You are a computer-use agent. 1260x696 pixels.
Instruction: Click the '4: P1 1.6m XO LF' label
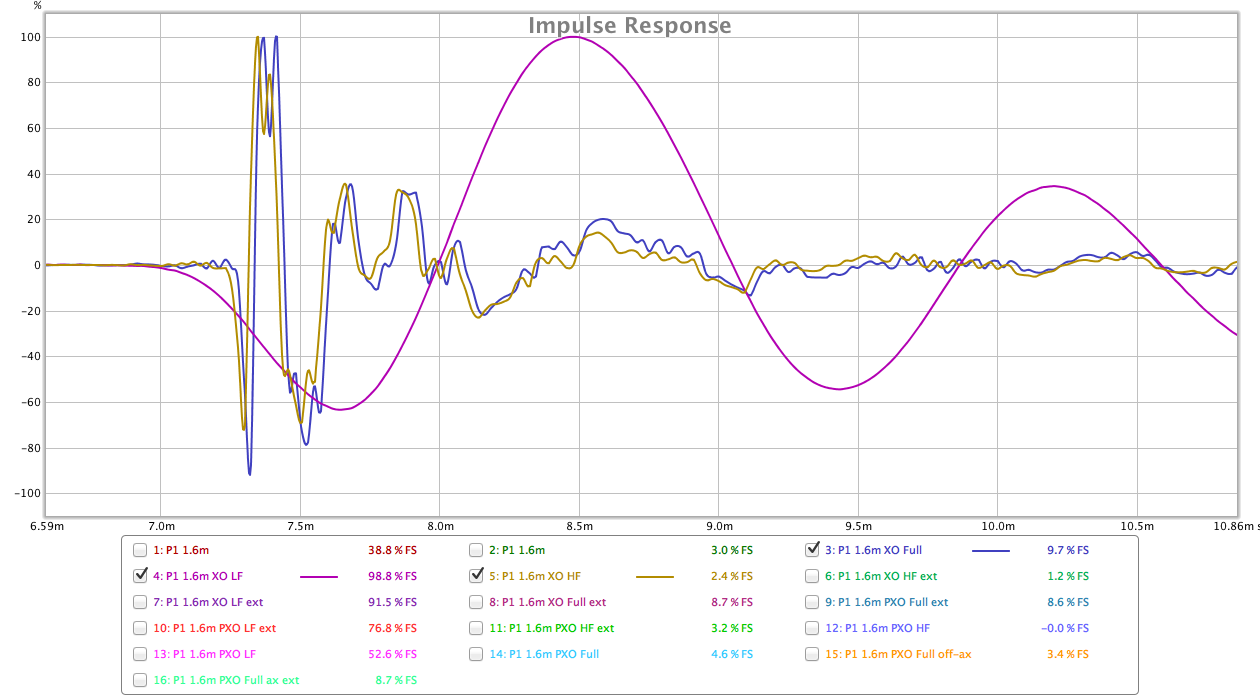(198, 576)
